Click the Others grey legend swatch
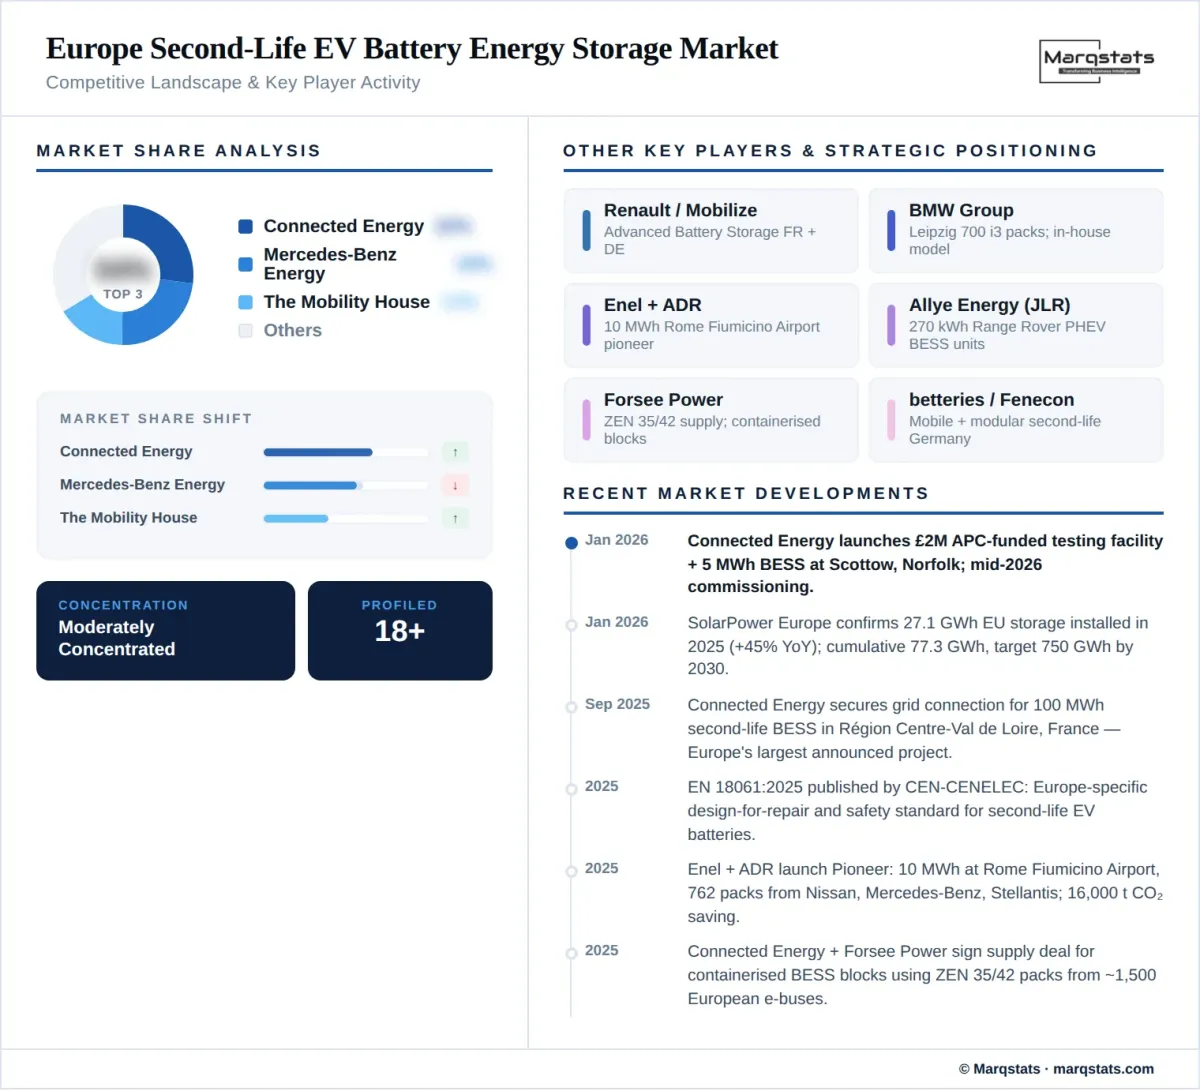 245,330
